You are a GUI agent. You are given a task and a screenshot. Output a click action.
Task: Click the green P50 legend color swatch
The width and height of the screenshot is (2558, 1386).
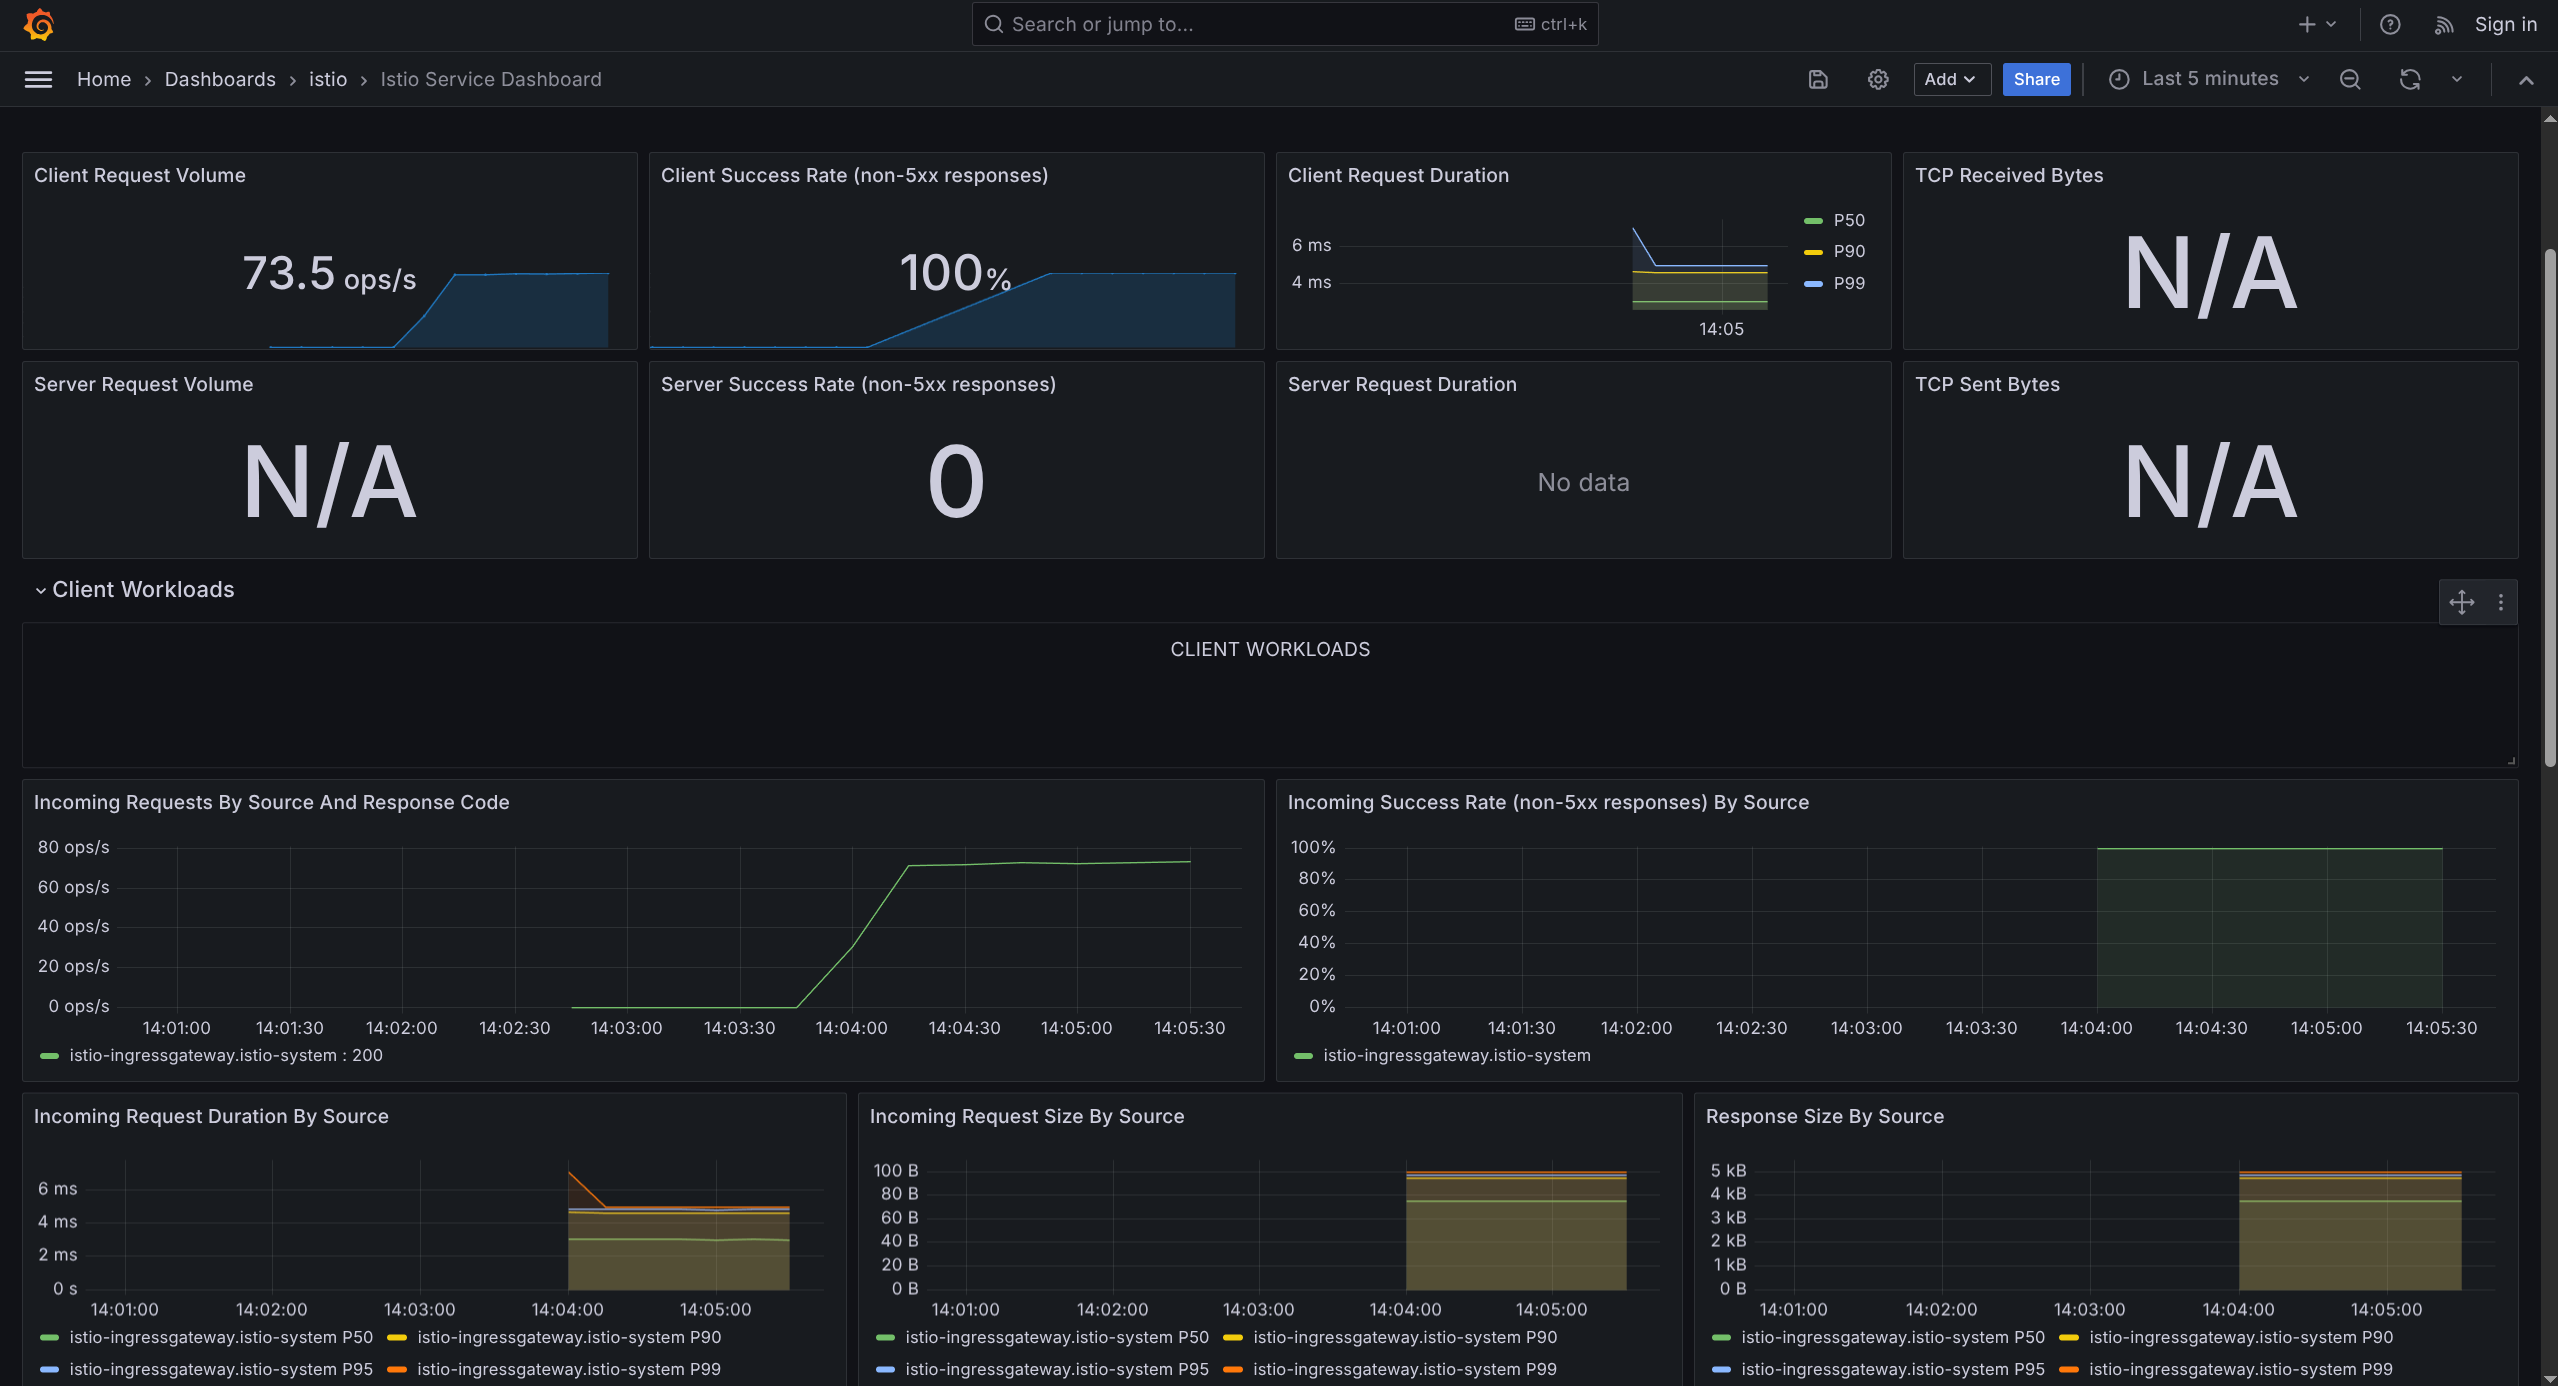pyautogui.click(x=1813, y=220)
